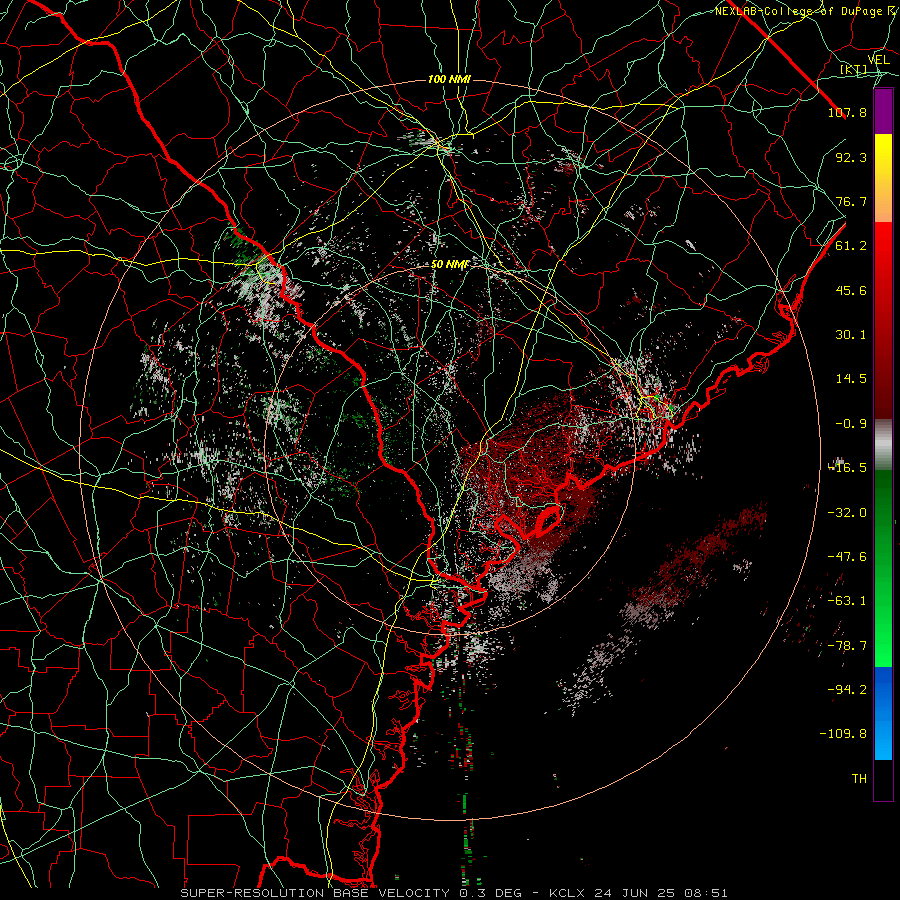Image resolution: width=900 pixels, height=900 pixels.
Task: Click the -16.5 velocity scale value
Action: [x=847, y=468]
